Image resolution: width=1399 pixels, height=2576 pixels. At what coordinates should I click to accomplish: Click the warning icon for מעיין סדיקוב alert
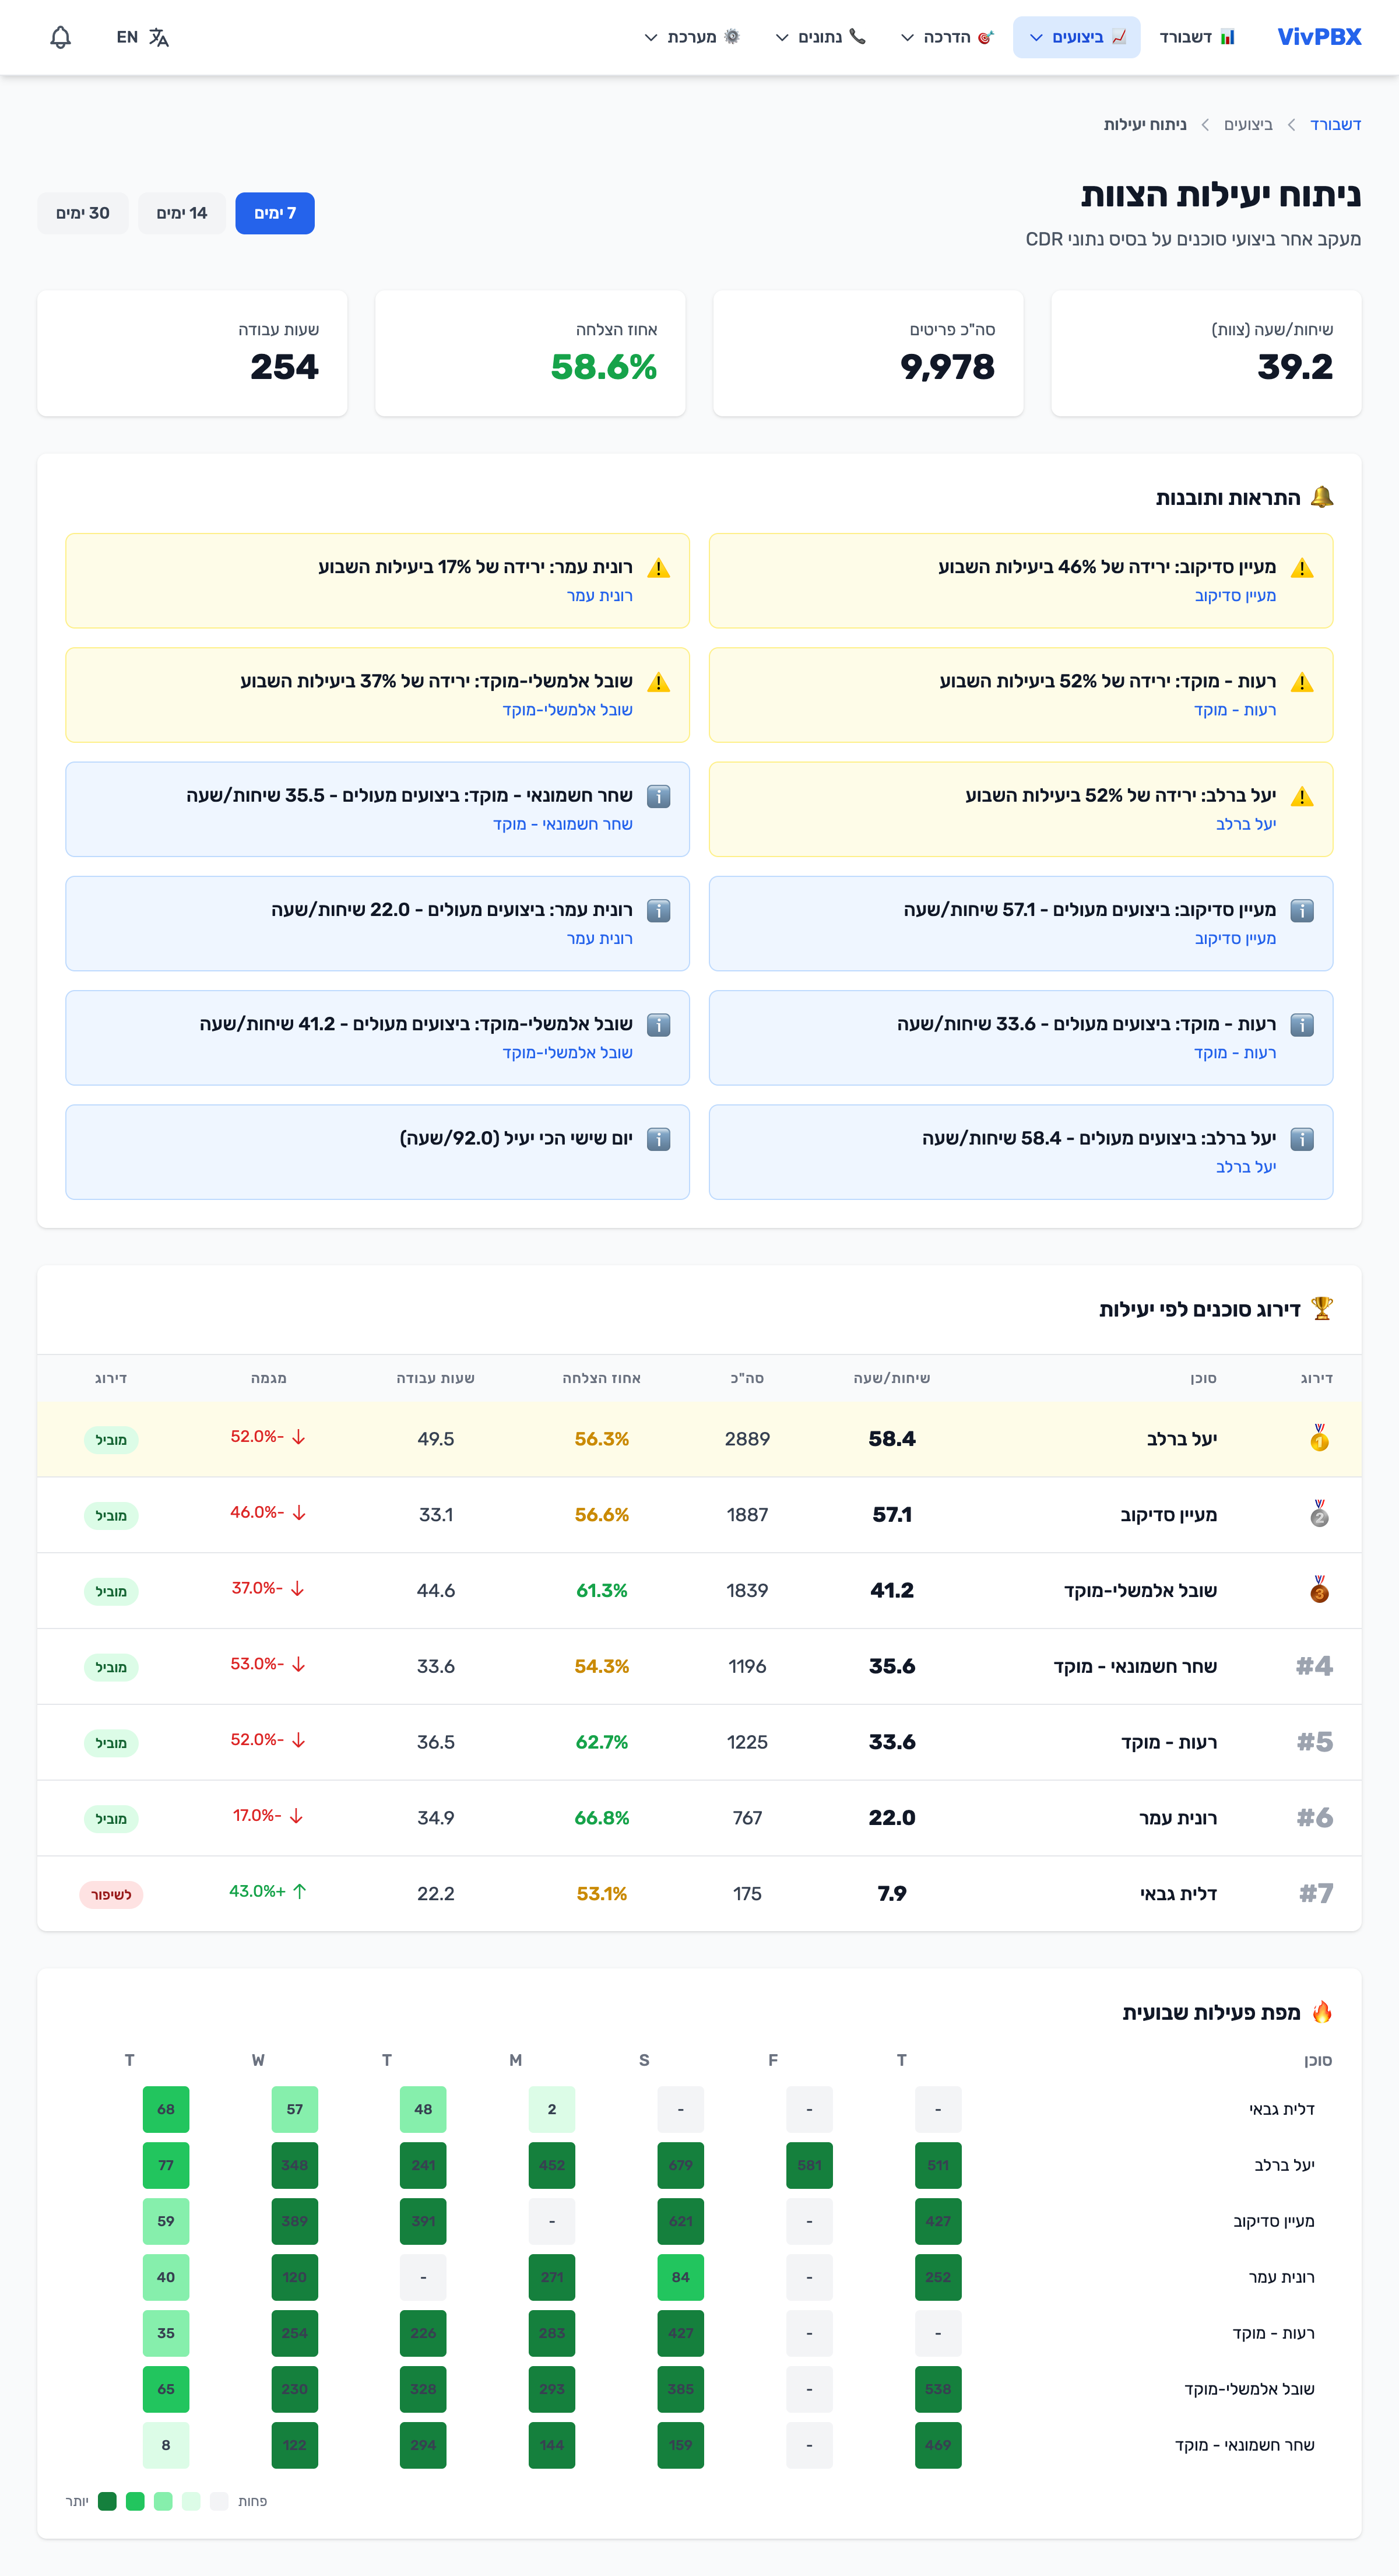pyautogui.click(x=1301, y=568)
